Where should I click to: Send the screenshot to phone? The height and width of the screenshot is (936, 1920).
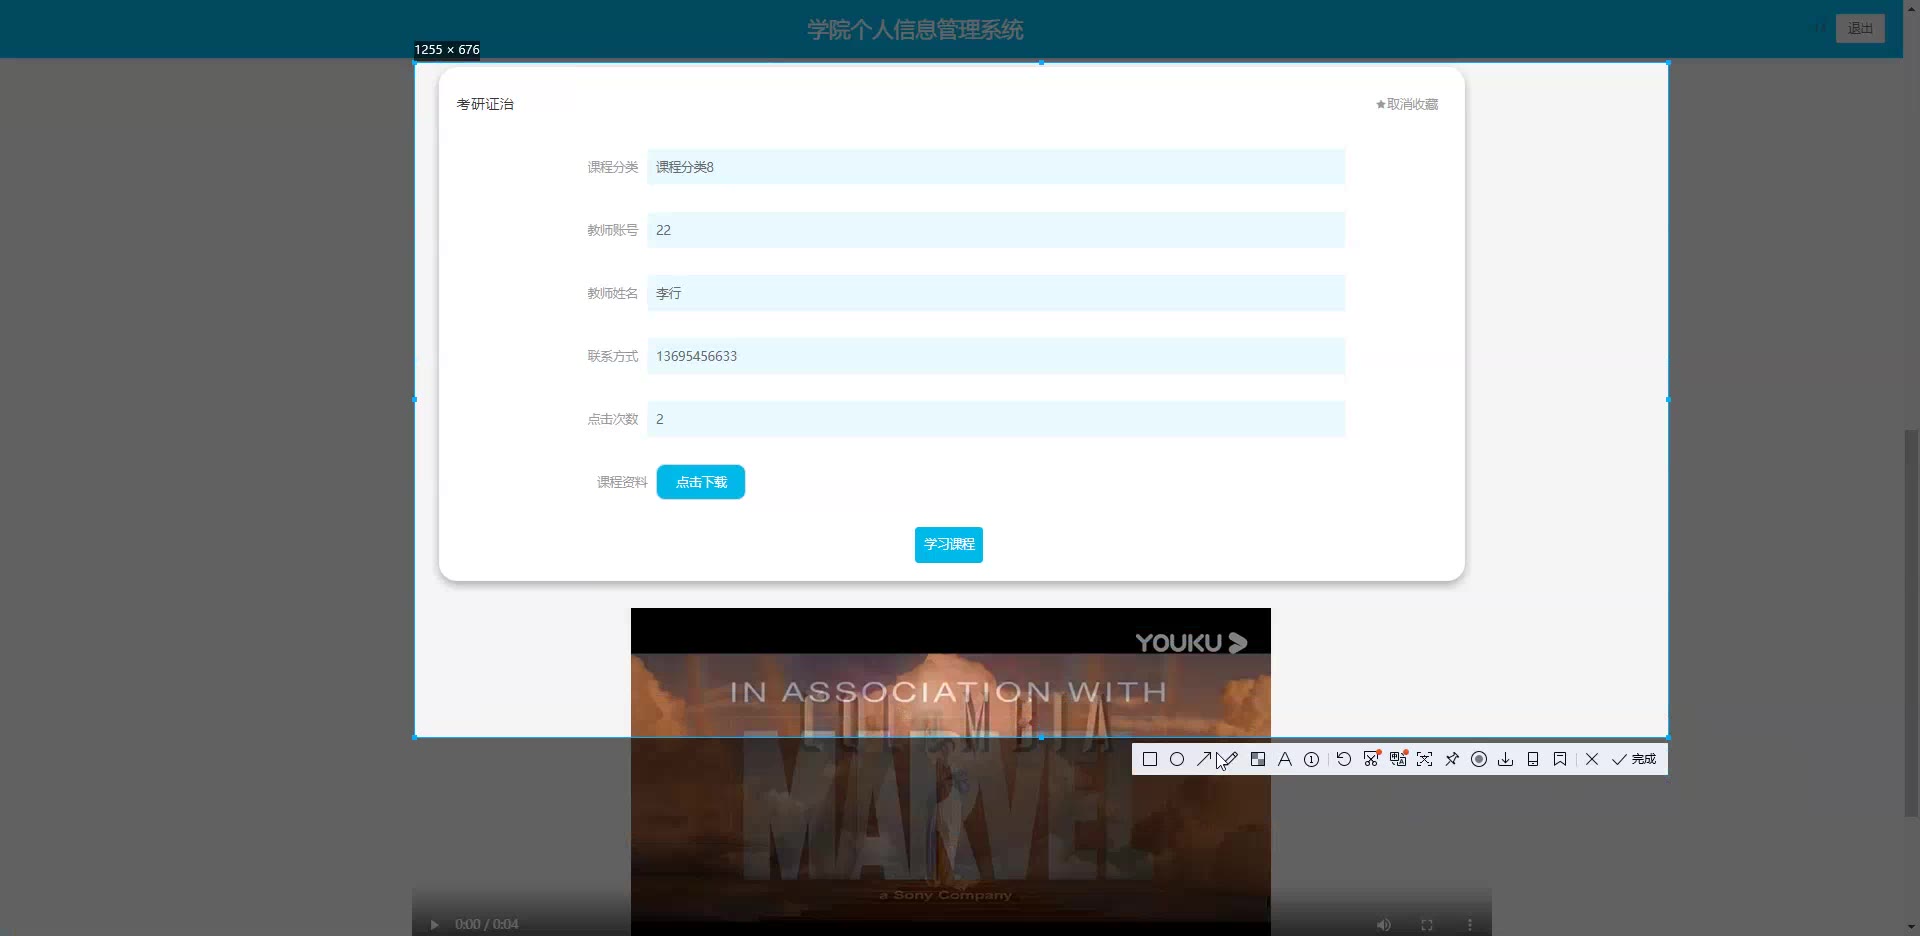tap(1533, 759)
